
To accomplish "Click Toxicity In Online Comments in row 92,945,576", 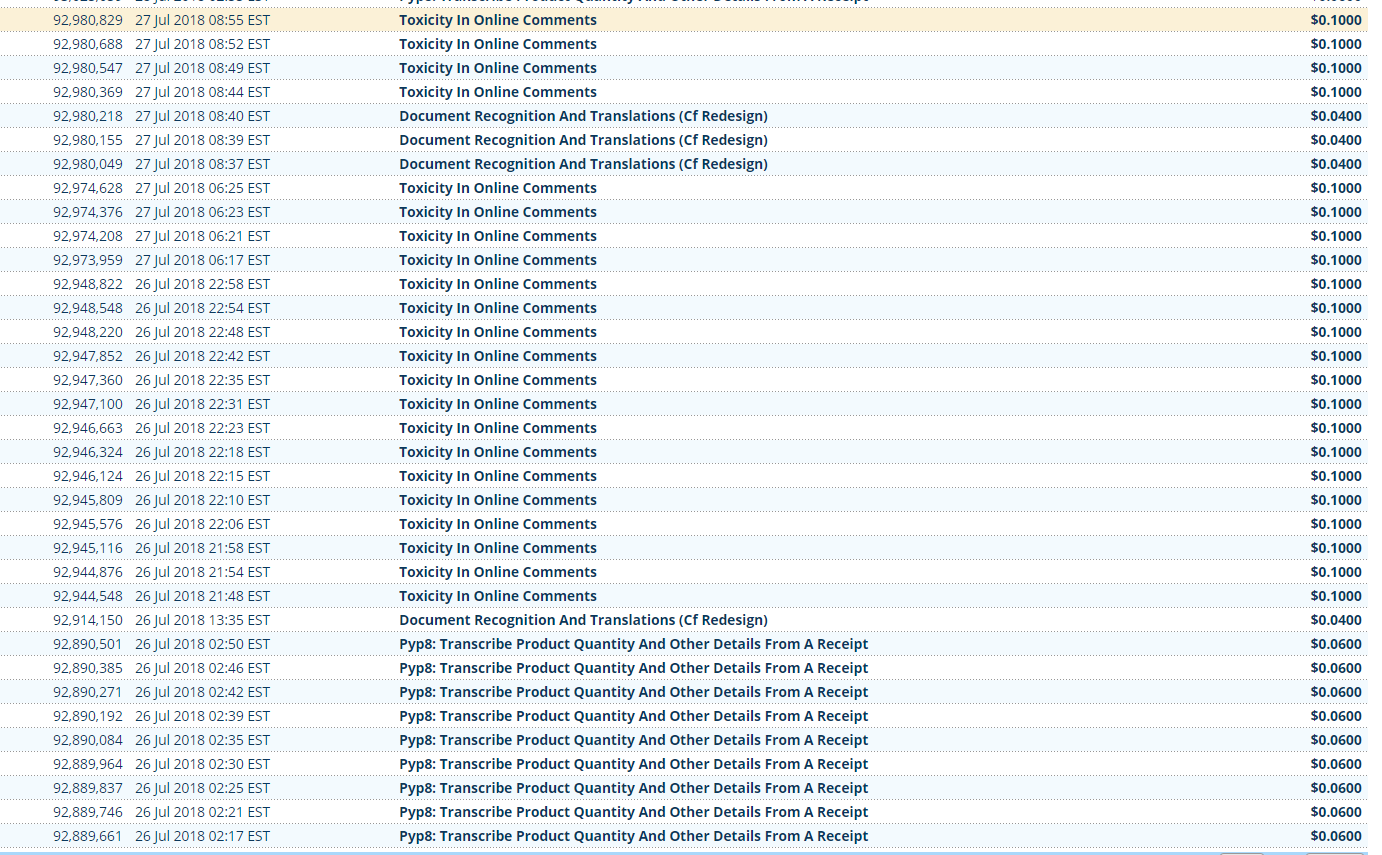I will point(498,524).
